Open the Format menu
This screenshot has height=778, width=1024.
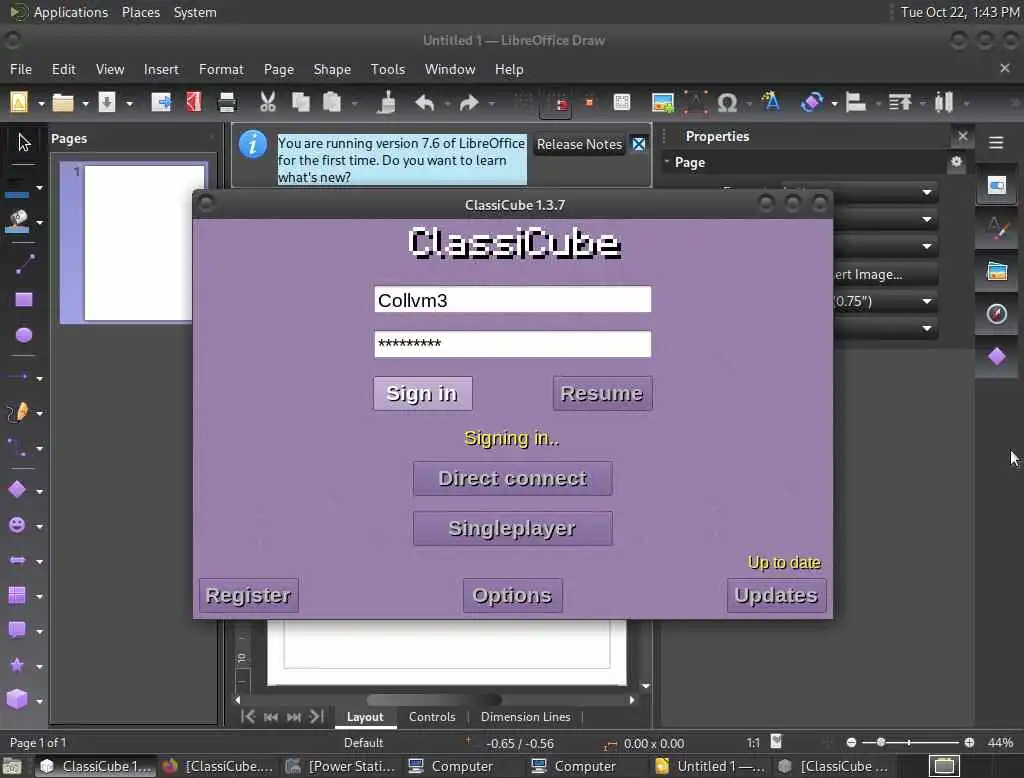point(221,69)
